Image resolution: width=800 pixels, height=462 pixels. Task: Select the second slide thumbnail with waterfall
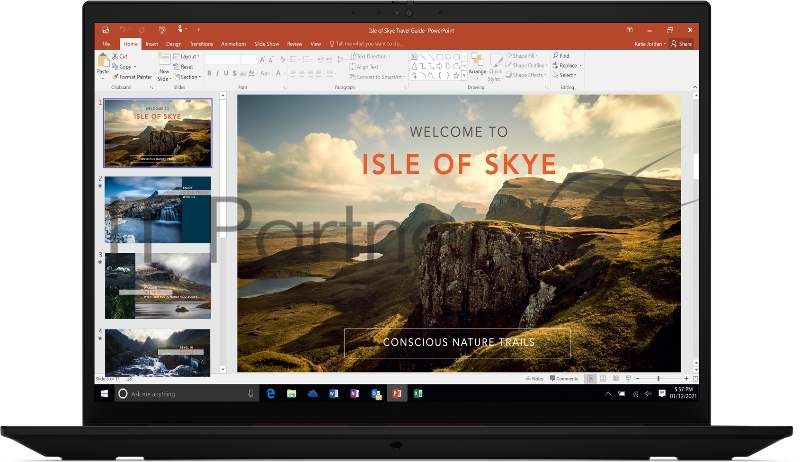tap(158, 209)
